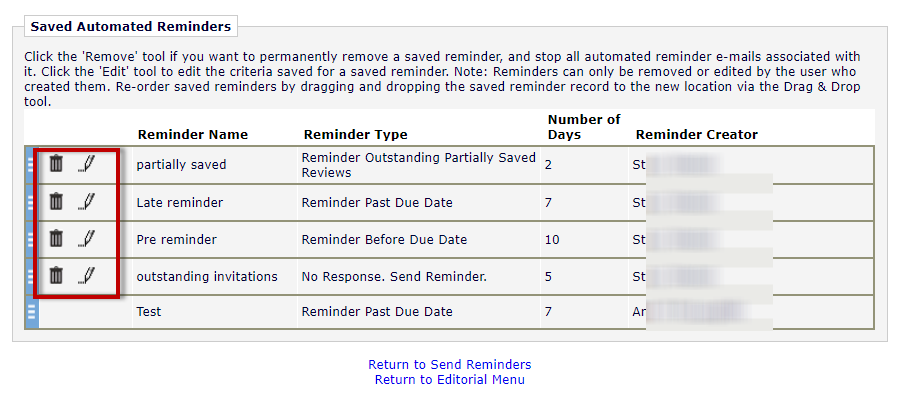Delete the 'Late reminder' using its trash icon
The height and width of the screenshot is (396, 903).
click(x=56, y=201)
